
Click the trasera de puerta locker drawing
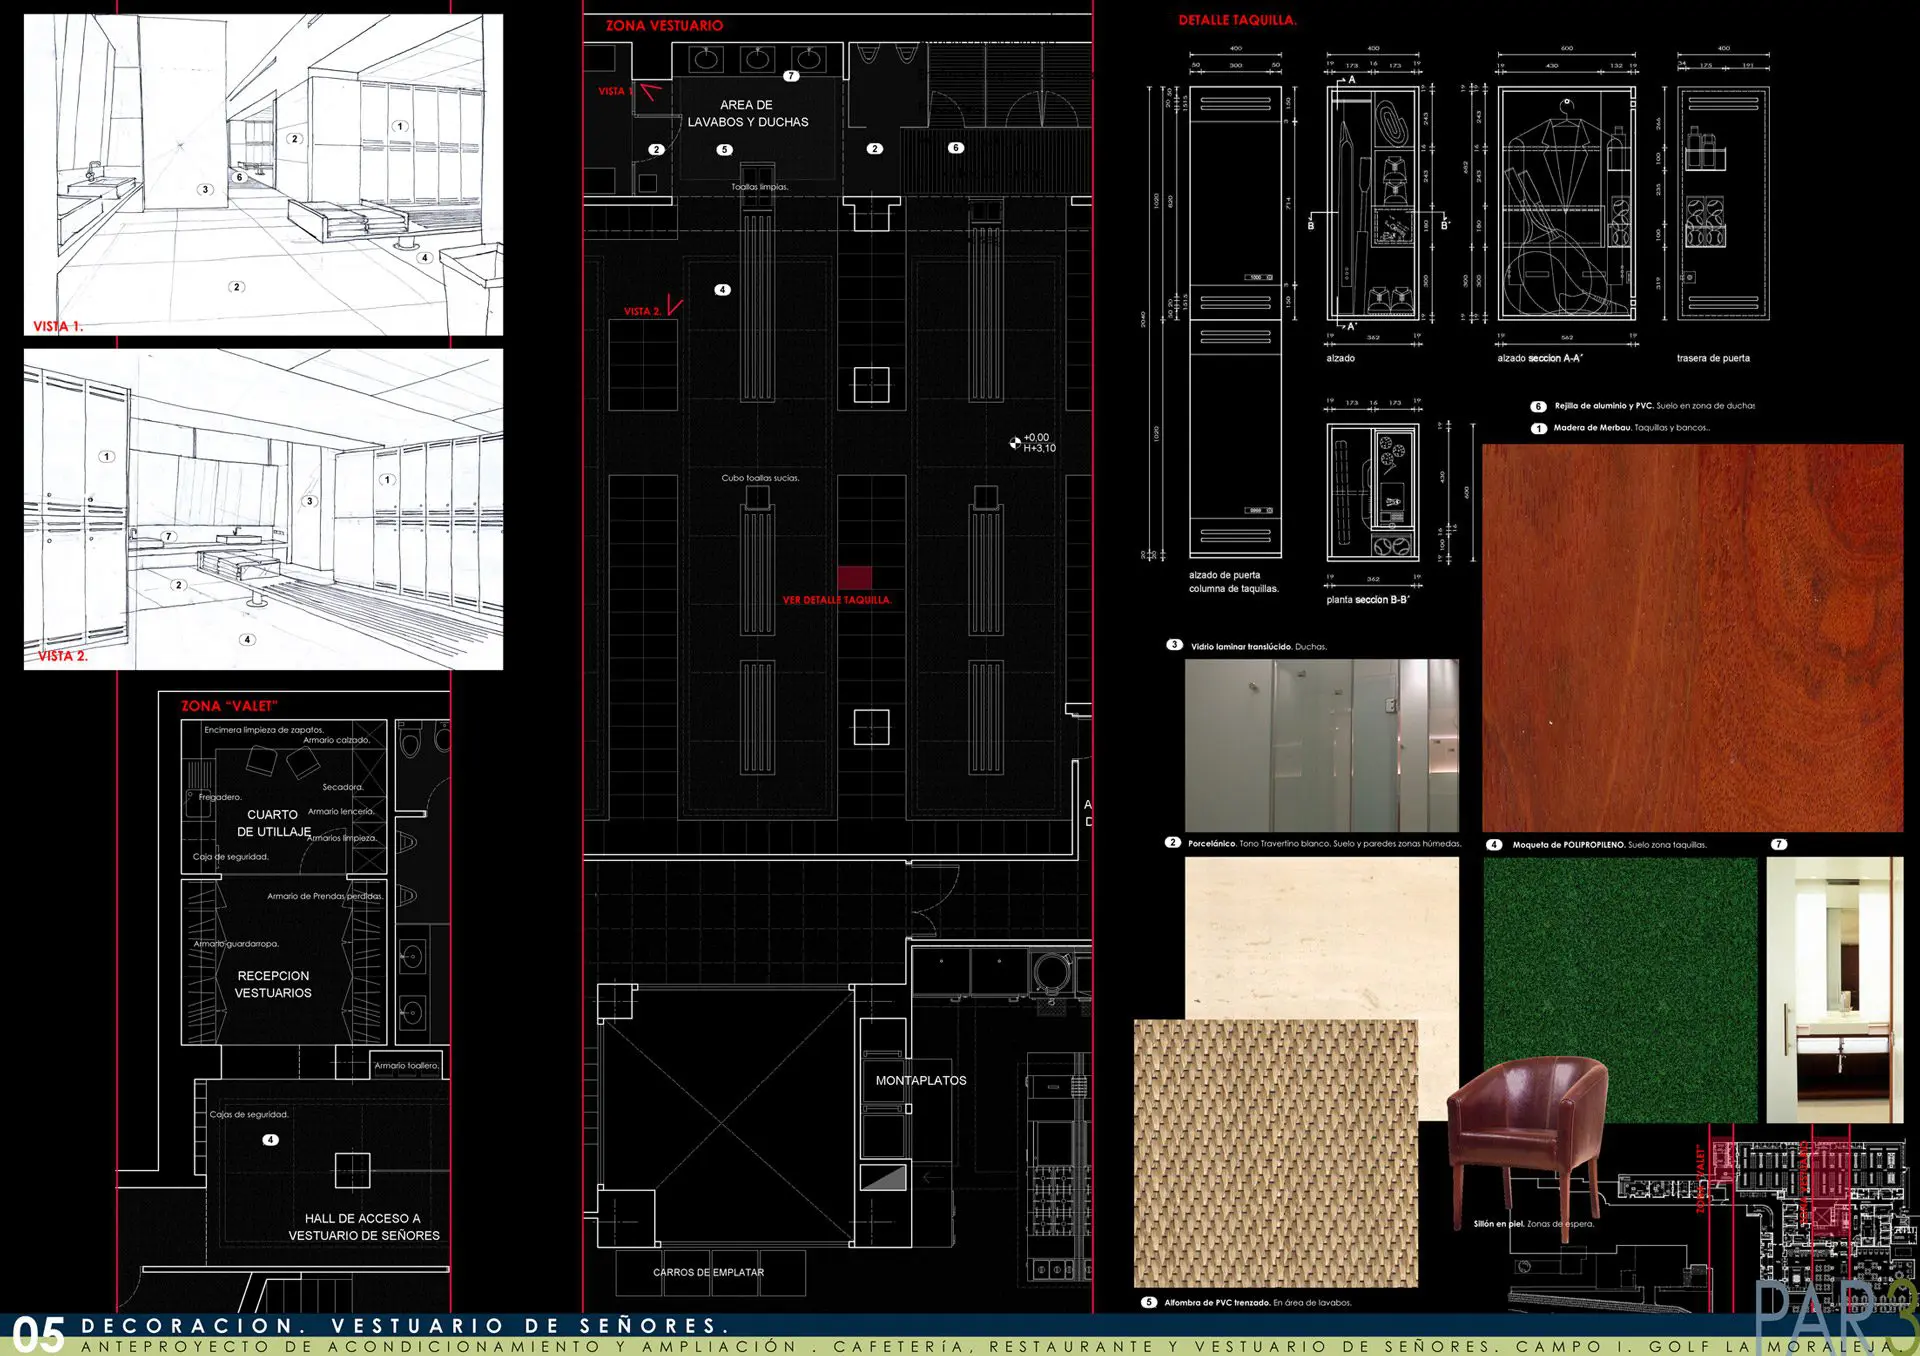[x=1723, y=202]
